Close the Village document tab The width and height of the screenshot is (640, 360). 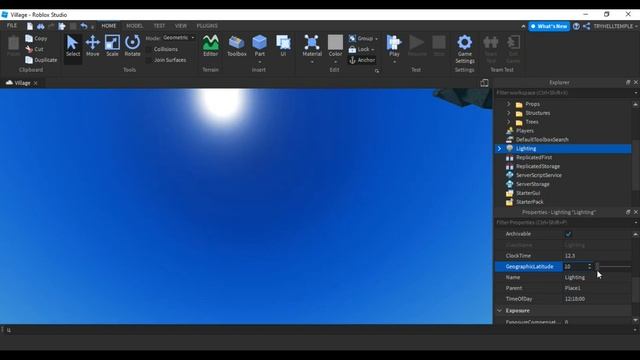[x=36, y=83]
